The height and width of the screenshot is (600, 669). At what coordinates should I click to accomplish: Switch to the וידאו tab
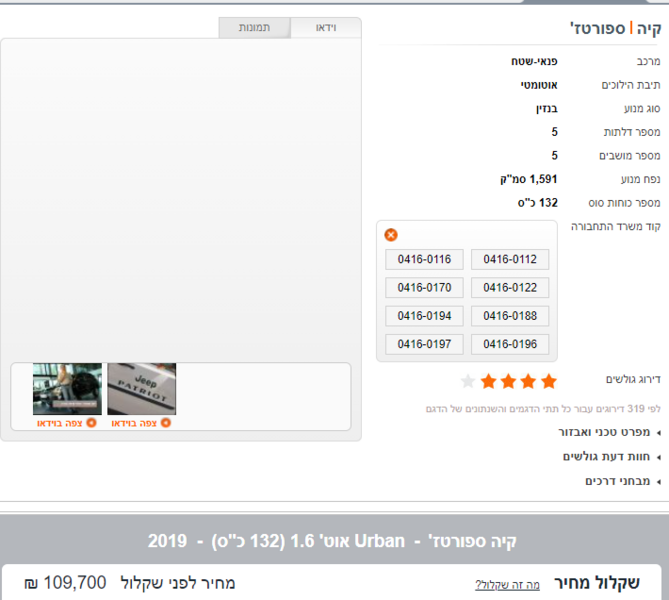(326, 28)
